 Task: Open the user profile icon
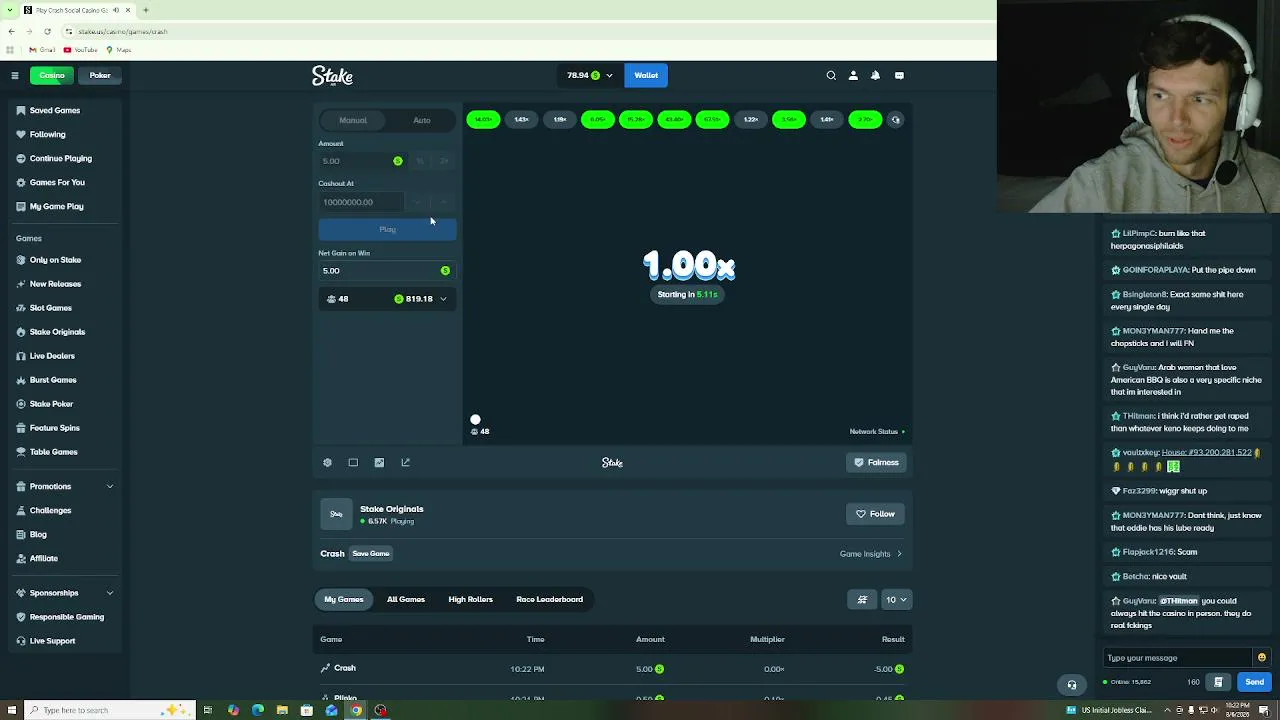coord(853,75)
